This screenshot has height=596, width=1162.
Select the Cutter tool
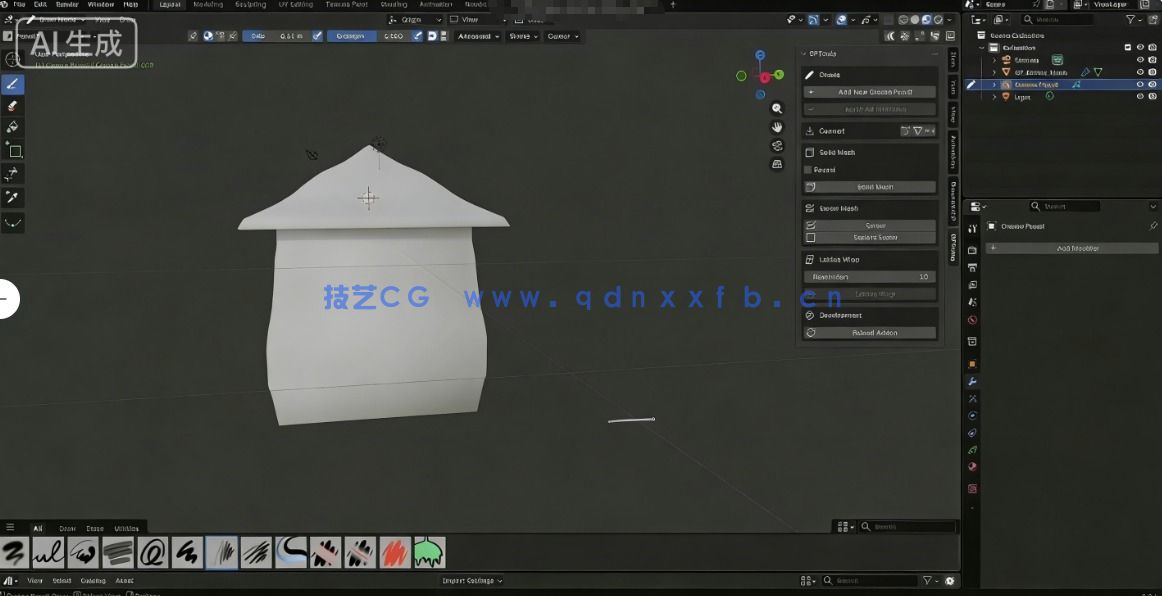click(13, 171)
